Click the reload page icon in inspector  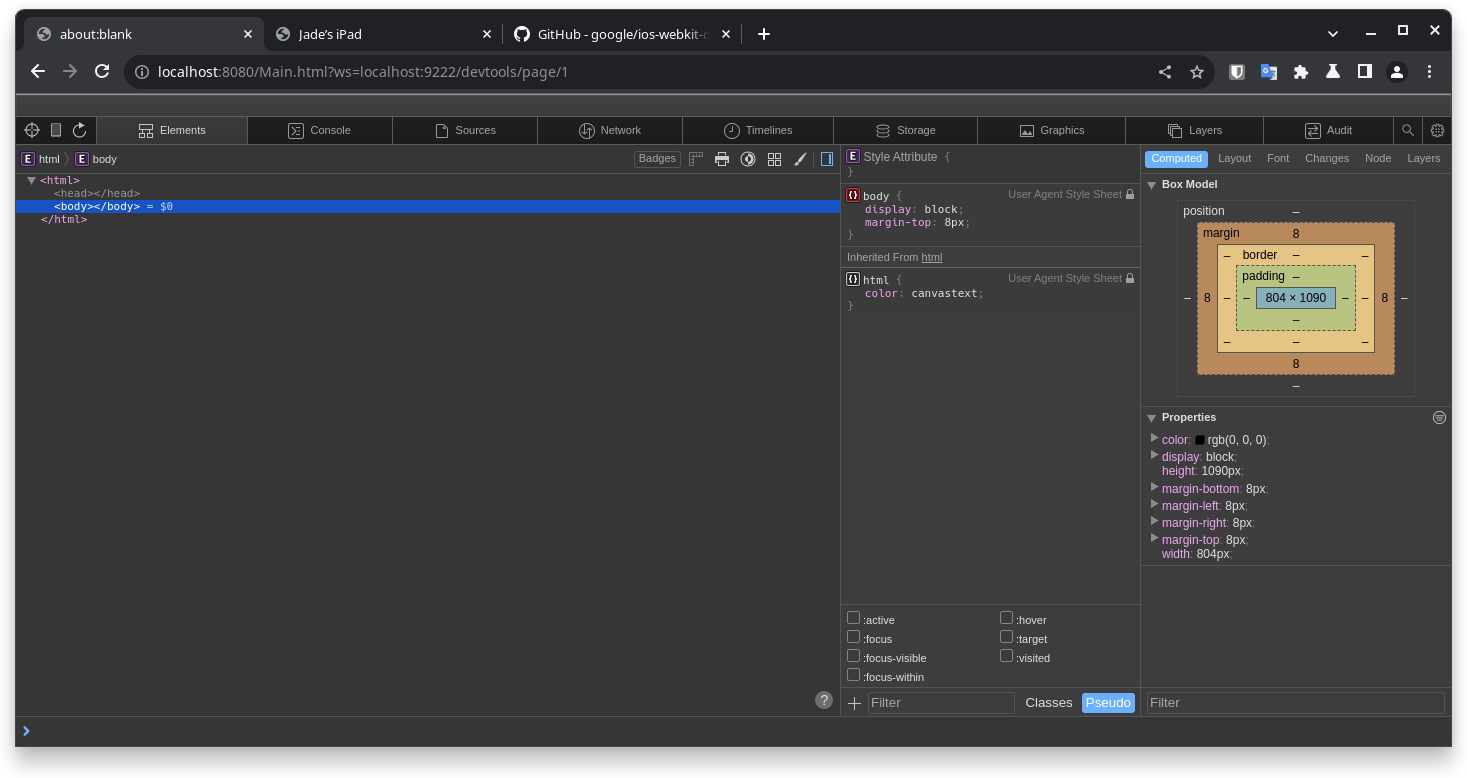(x=80, y=130)
